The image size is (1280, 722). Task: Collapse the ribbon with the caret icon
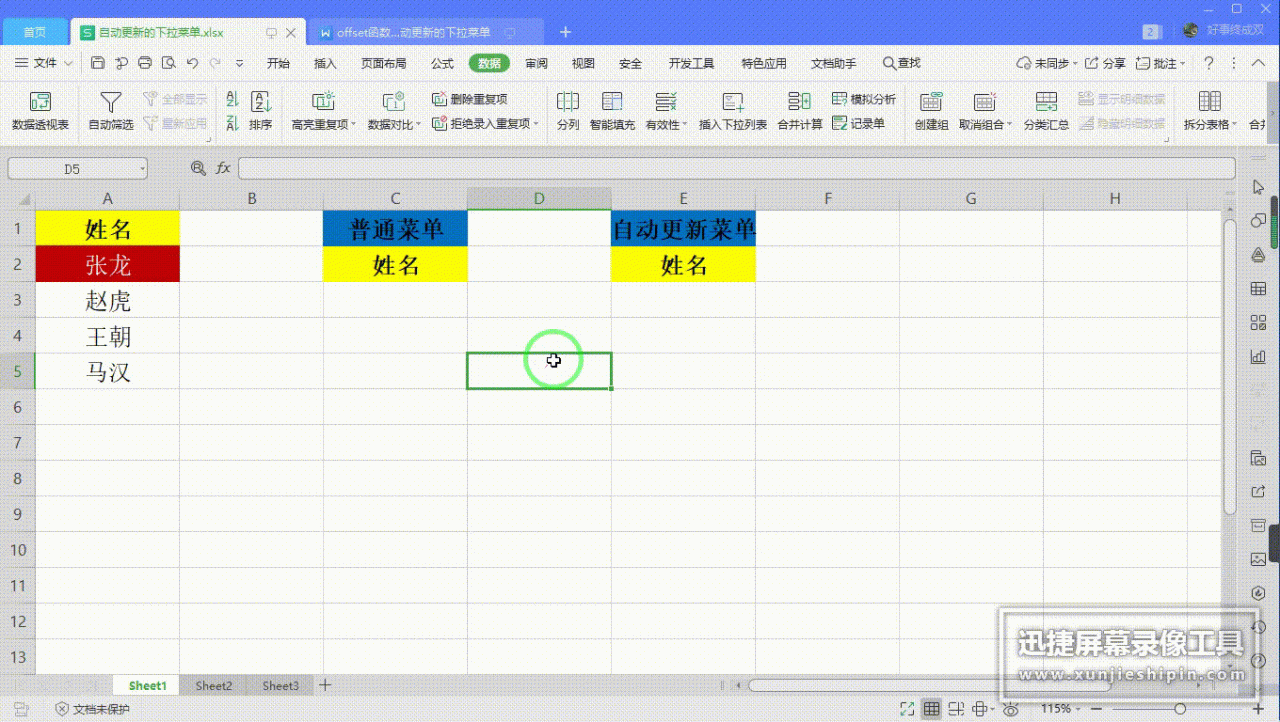(1256, 63)
